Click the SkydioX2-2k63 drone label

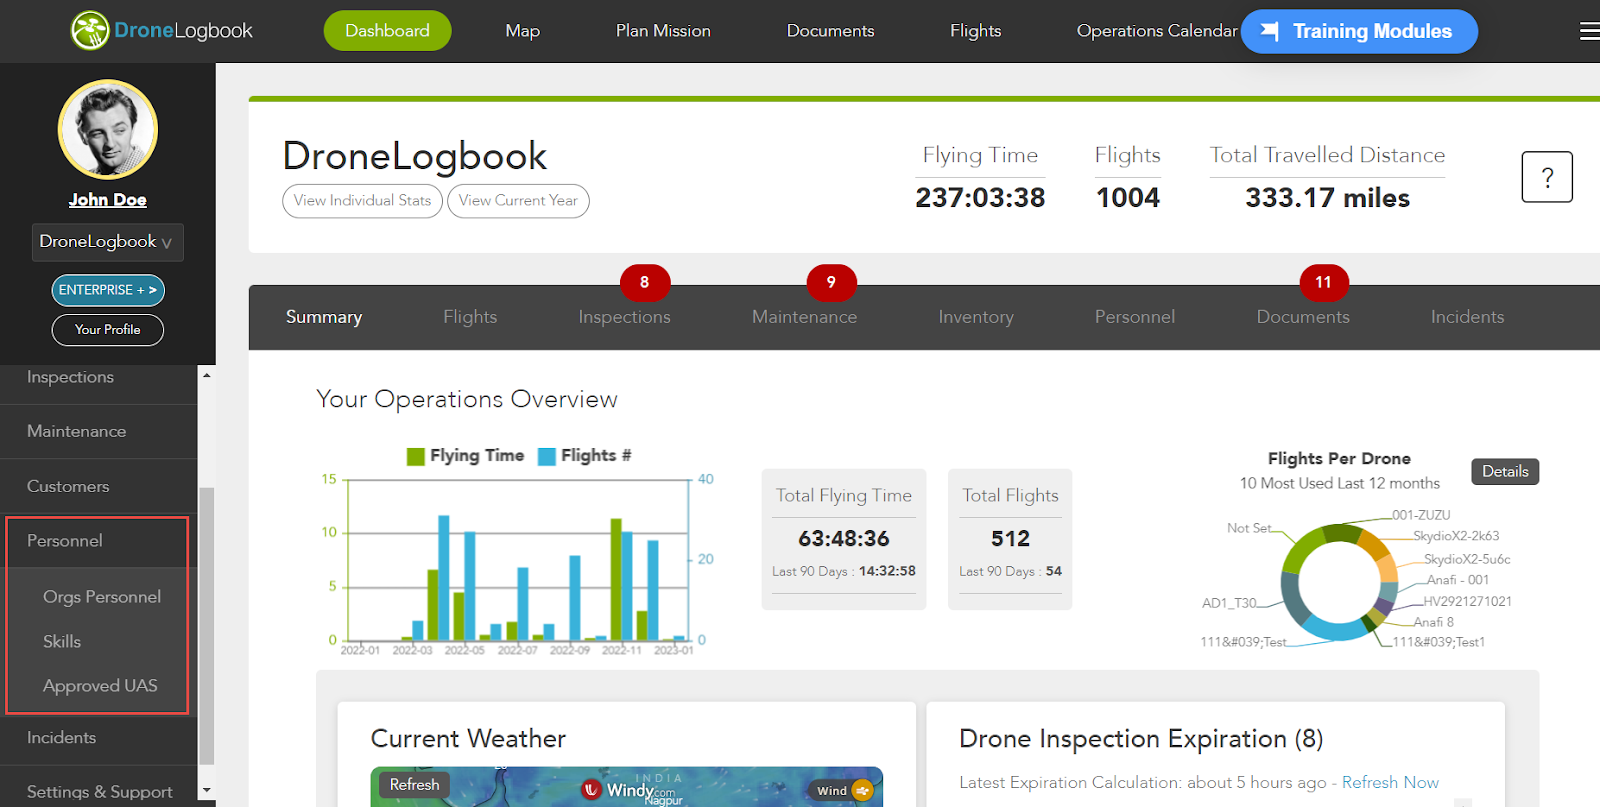[x=1456, y=536]
